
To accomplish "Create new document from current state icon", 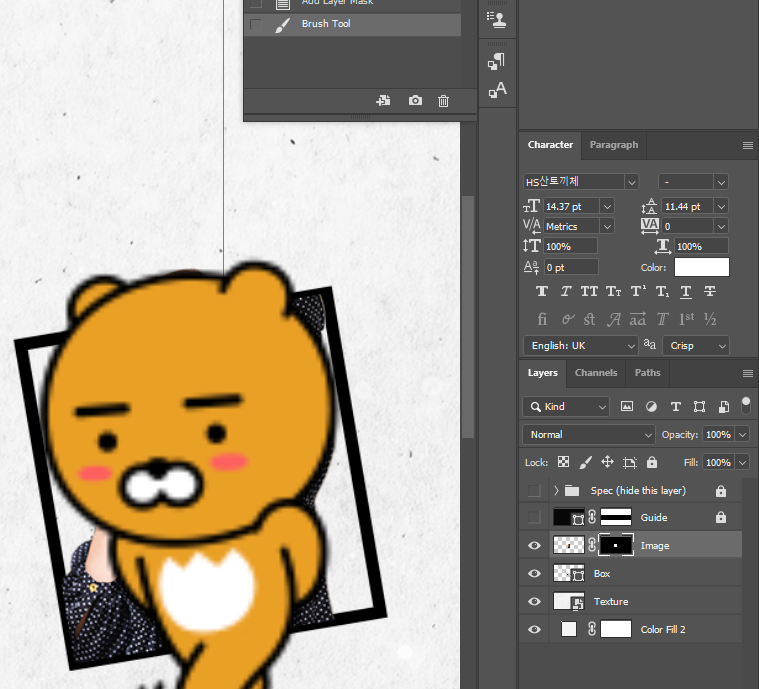I will (x=383, y=101).
